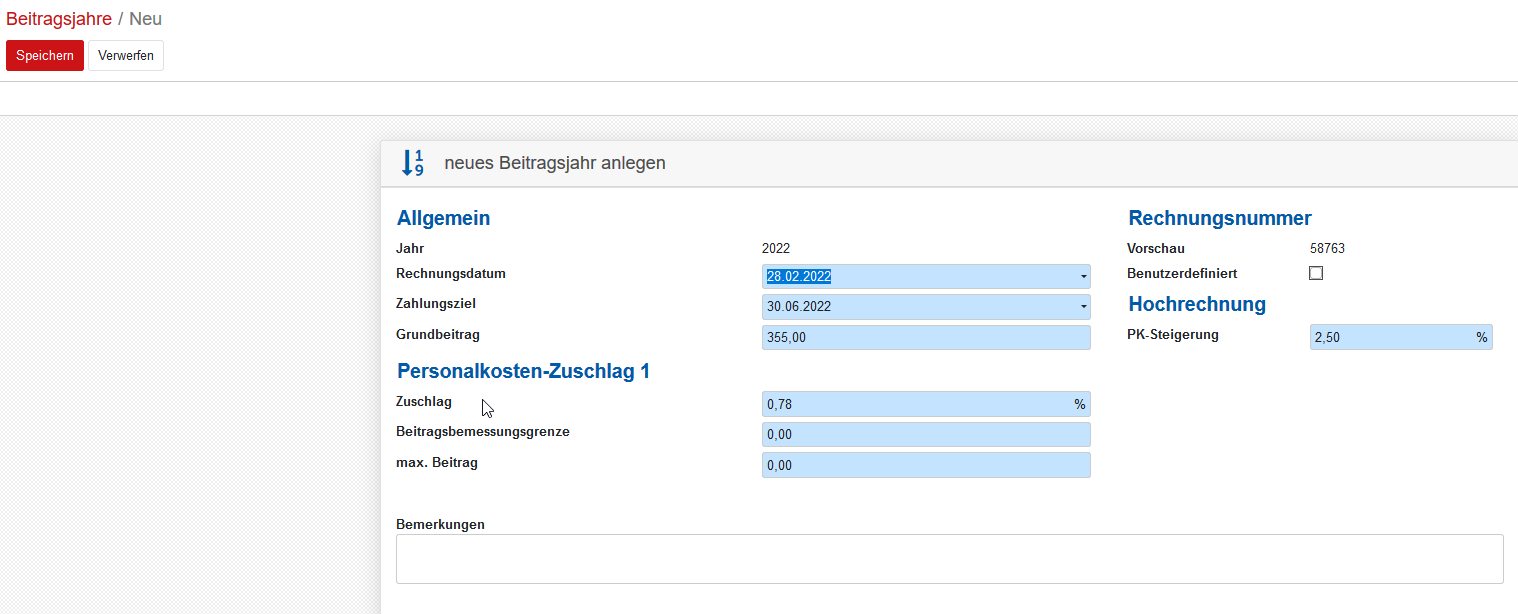Image resolution: width=1518 pixels, height=614 pixels.
Task: Click the Jahr value 2022
Action: click(x=776, y=249)
